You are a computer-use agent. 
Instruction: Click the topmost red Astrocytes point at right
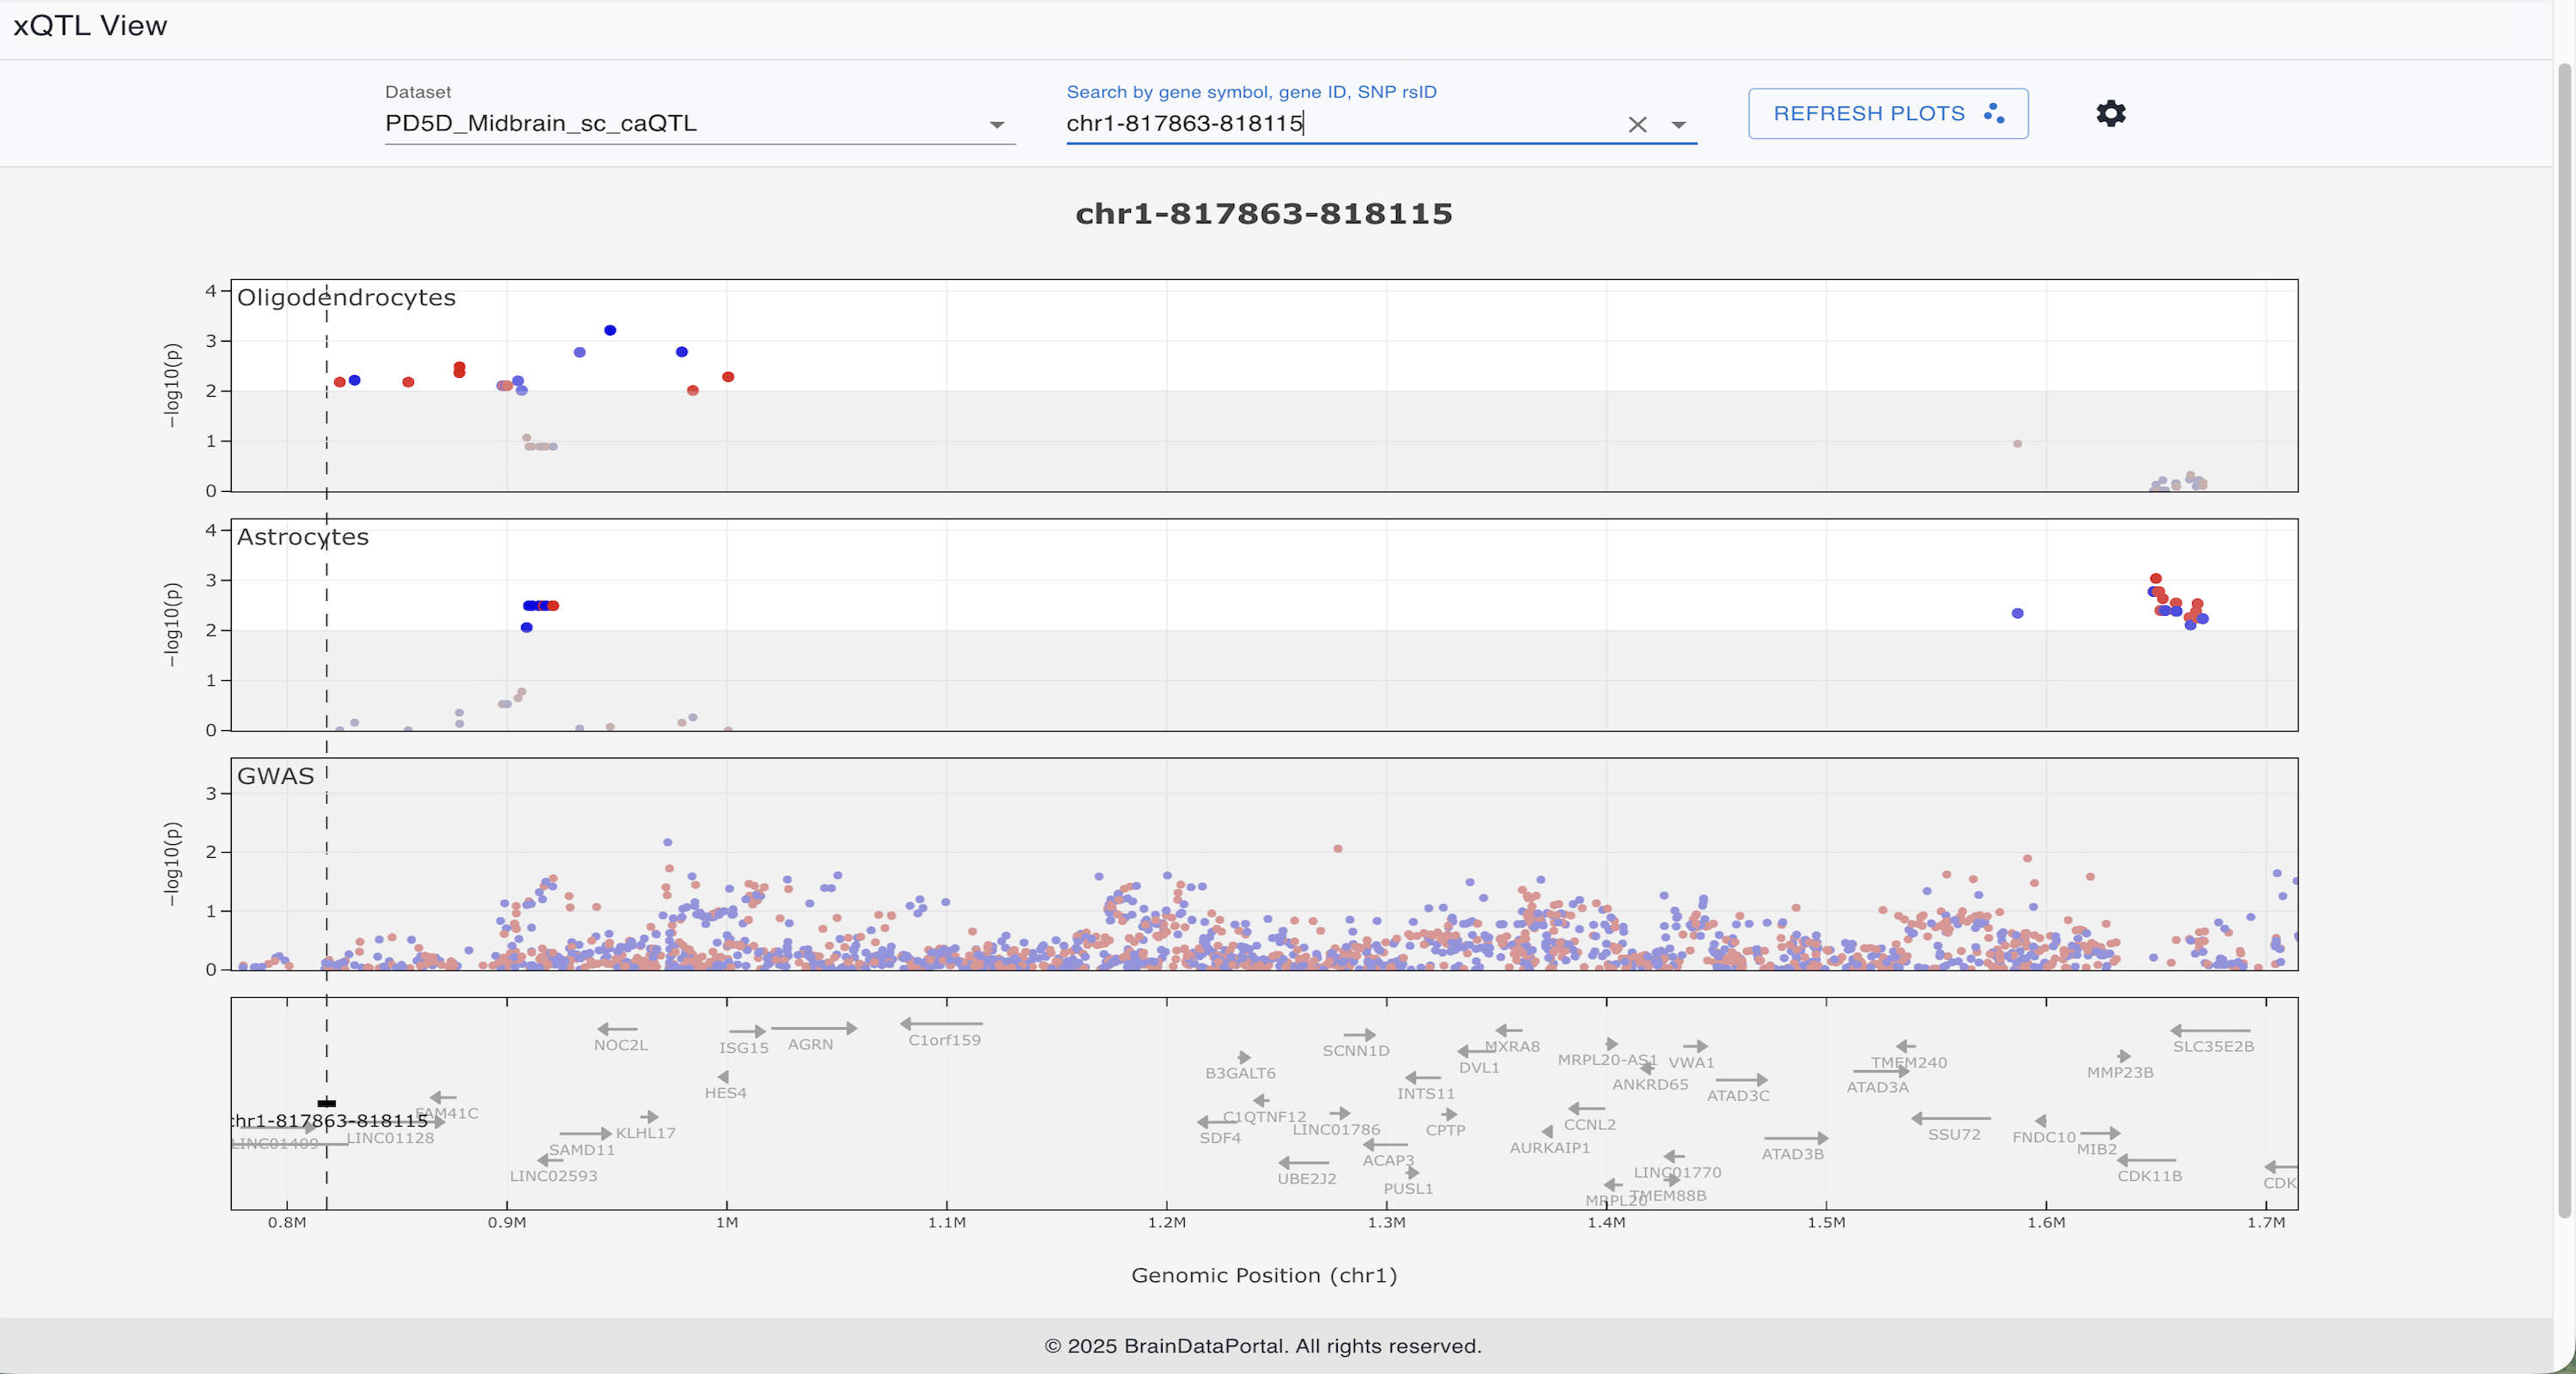point(2156,578)
